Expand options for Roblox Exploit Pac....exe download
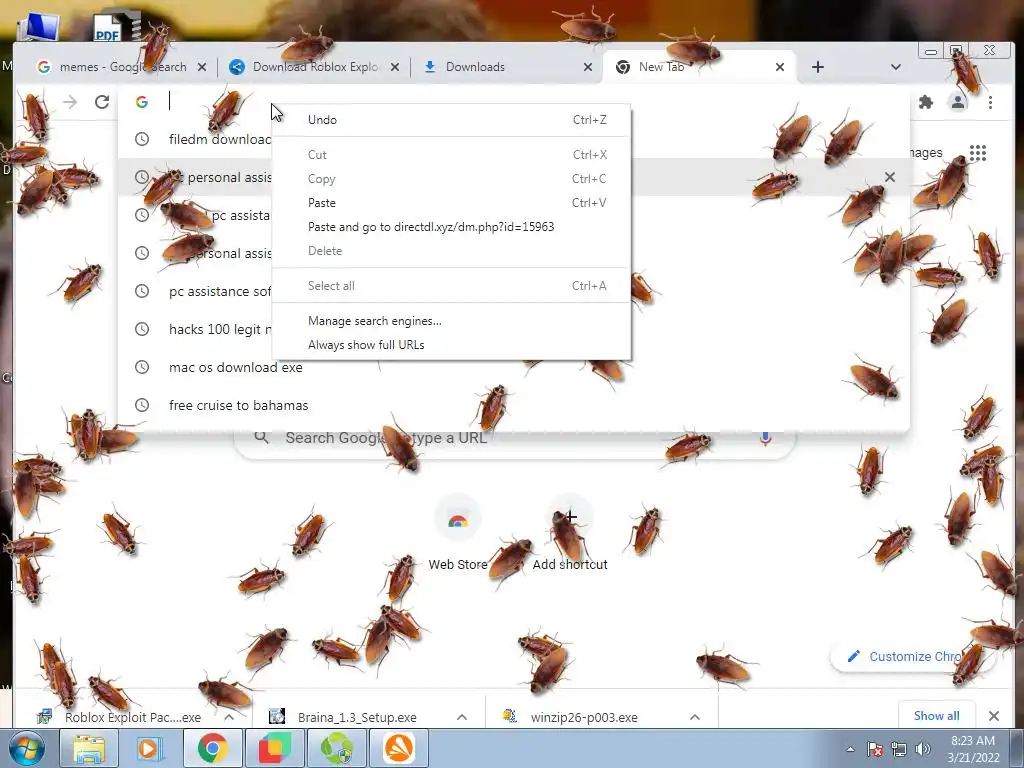 click(x=229, y=717)
